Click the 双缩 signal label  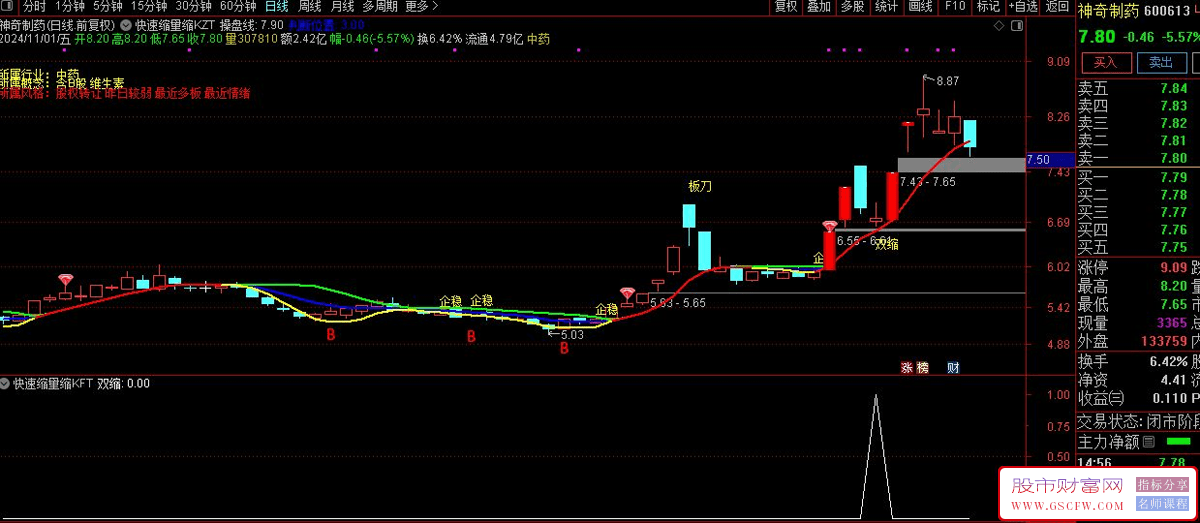(886, 245)
